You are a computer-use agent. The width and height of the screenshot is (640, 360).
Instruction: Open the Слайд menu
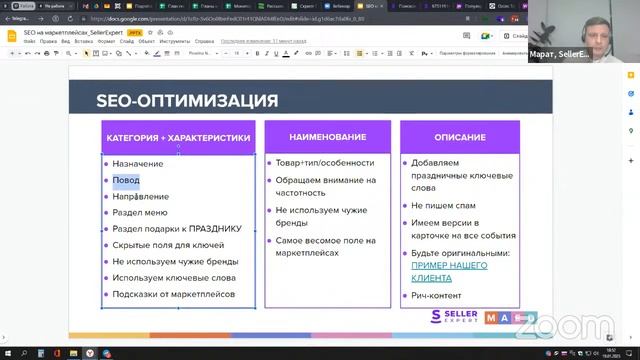(127, 41)
